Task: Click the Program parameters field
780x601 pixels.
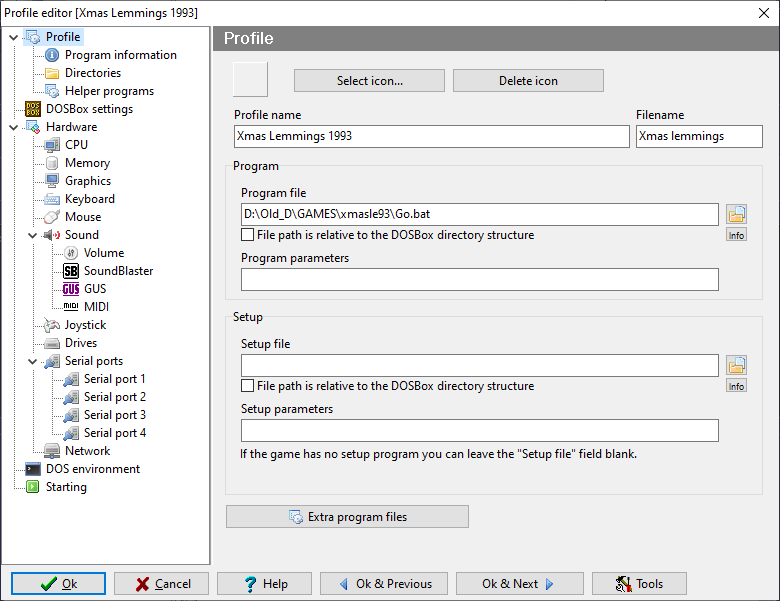Action: coord(480,280)
